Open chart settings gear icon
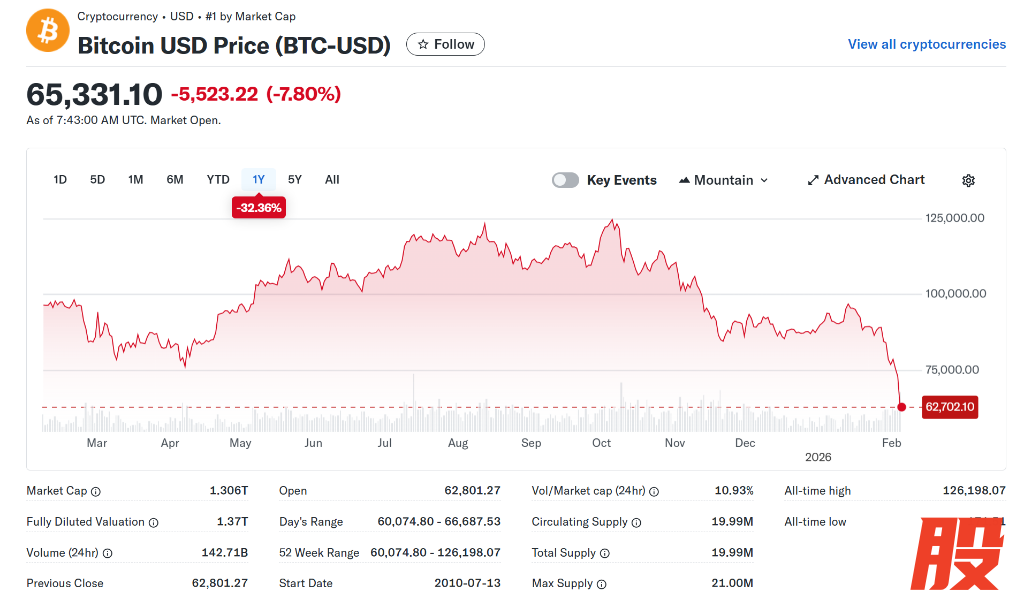The height and width of the screenshot is (609, 1024). (x=968, y=181)
